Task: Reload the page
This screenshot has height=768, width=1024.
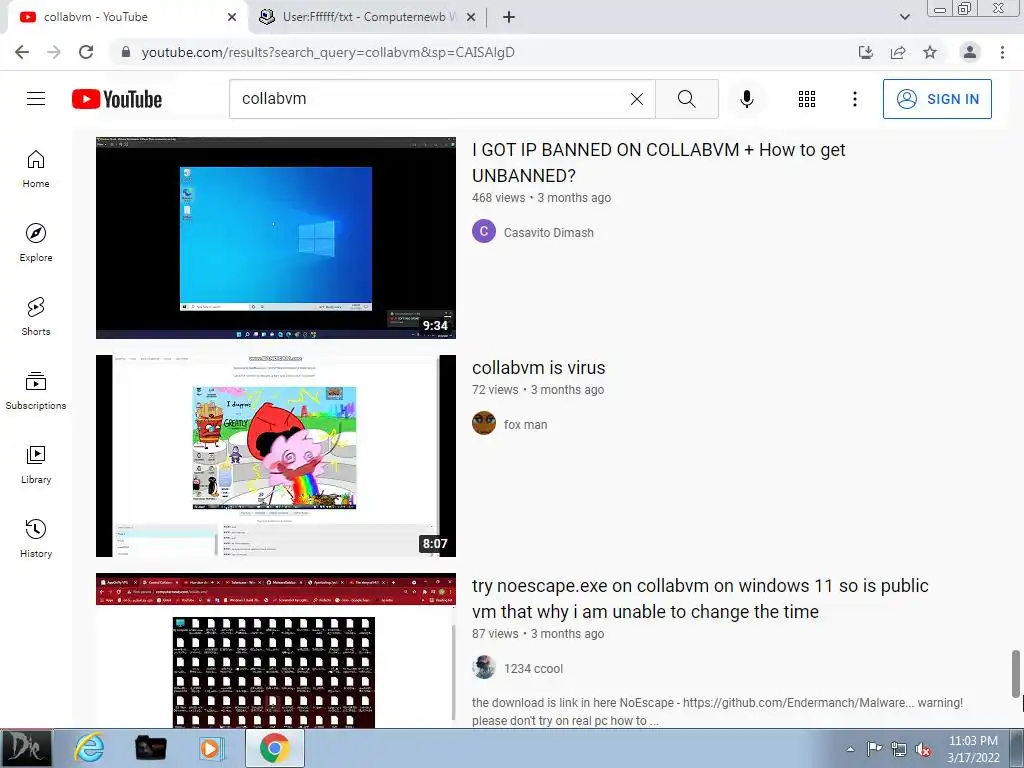Action: 86,52
